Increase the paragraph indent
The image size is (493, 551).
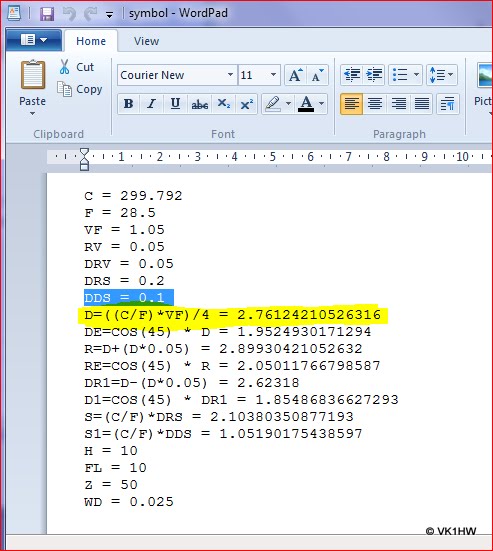coord(374,75)
